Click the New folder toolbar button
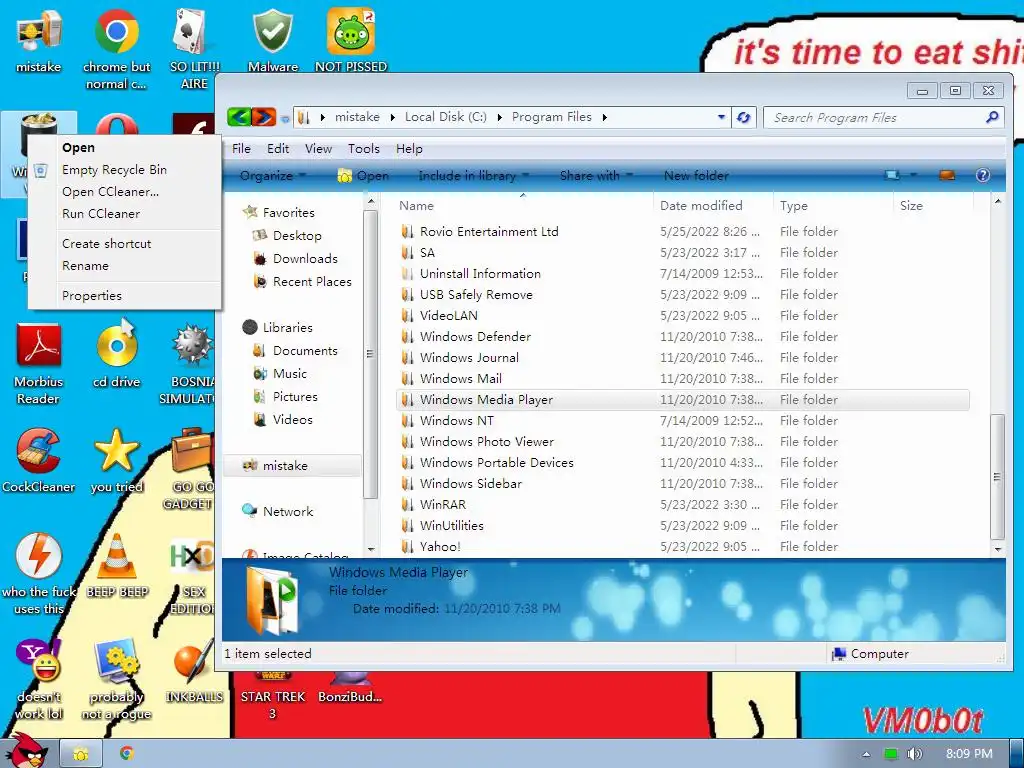 tap(696, 176)
